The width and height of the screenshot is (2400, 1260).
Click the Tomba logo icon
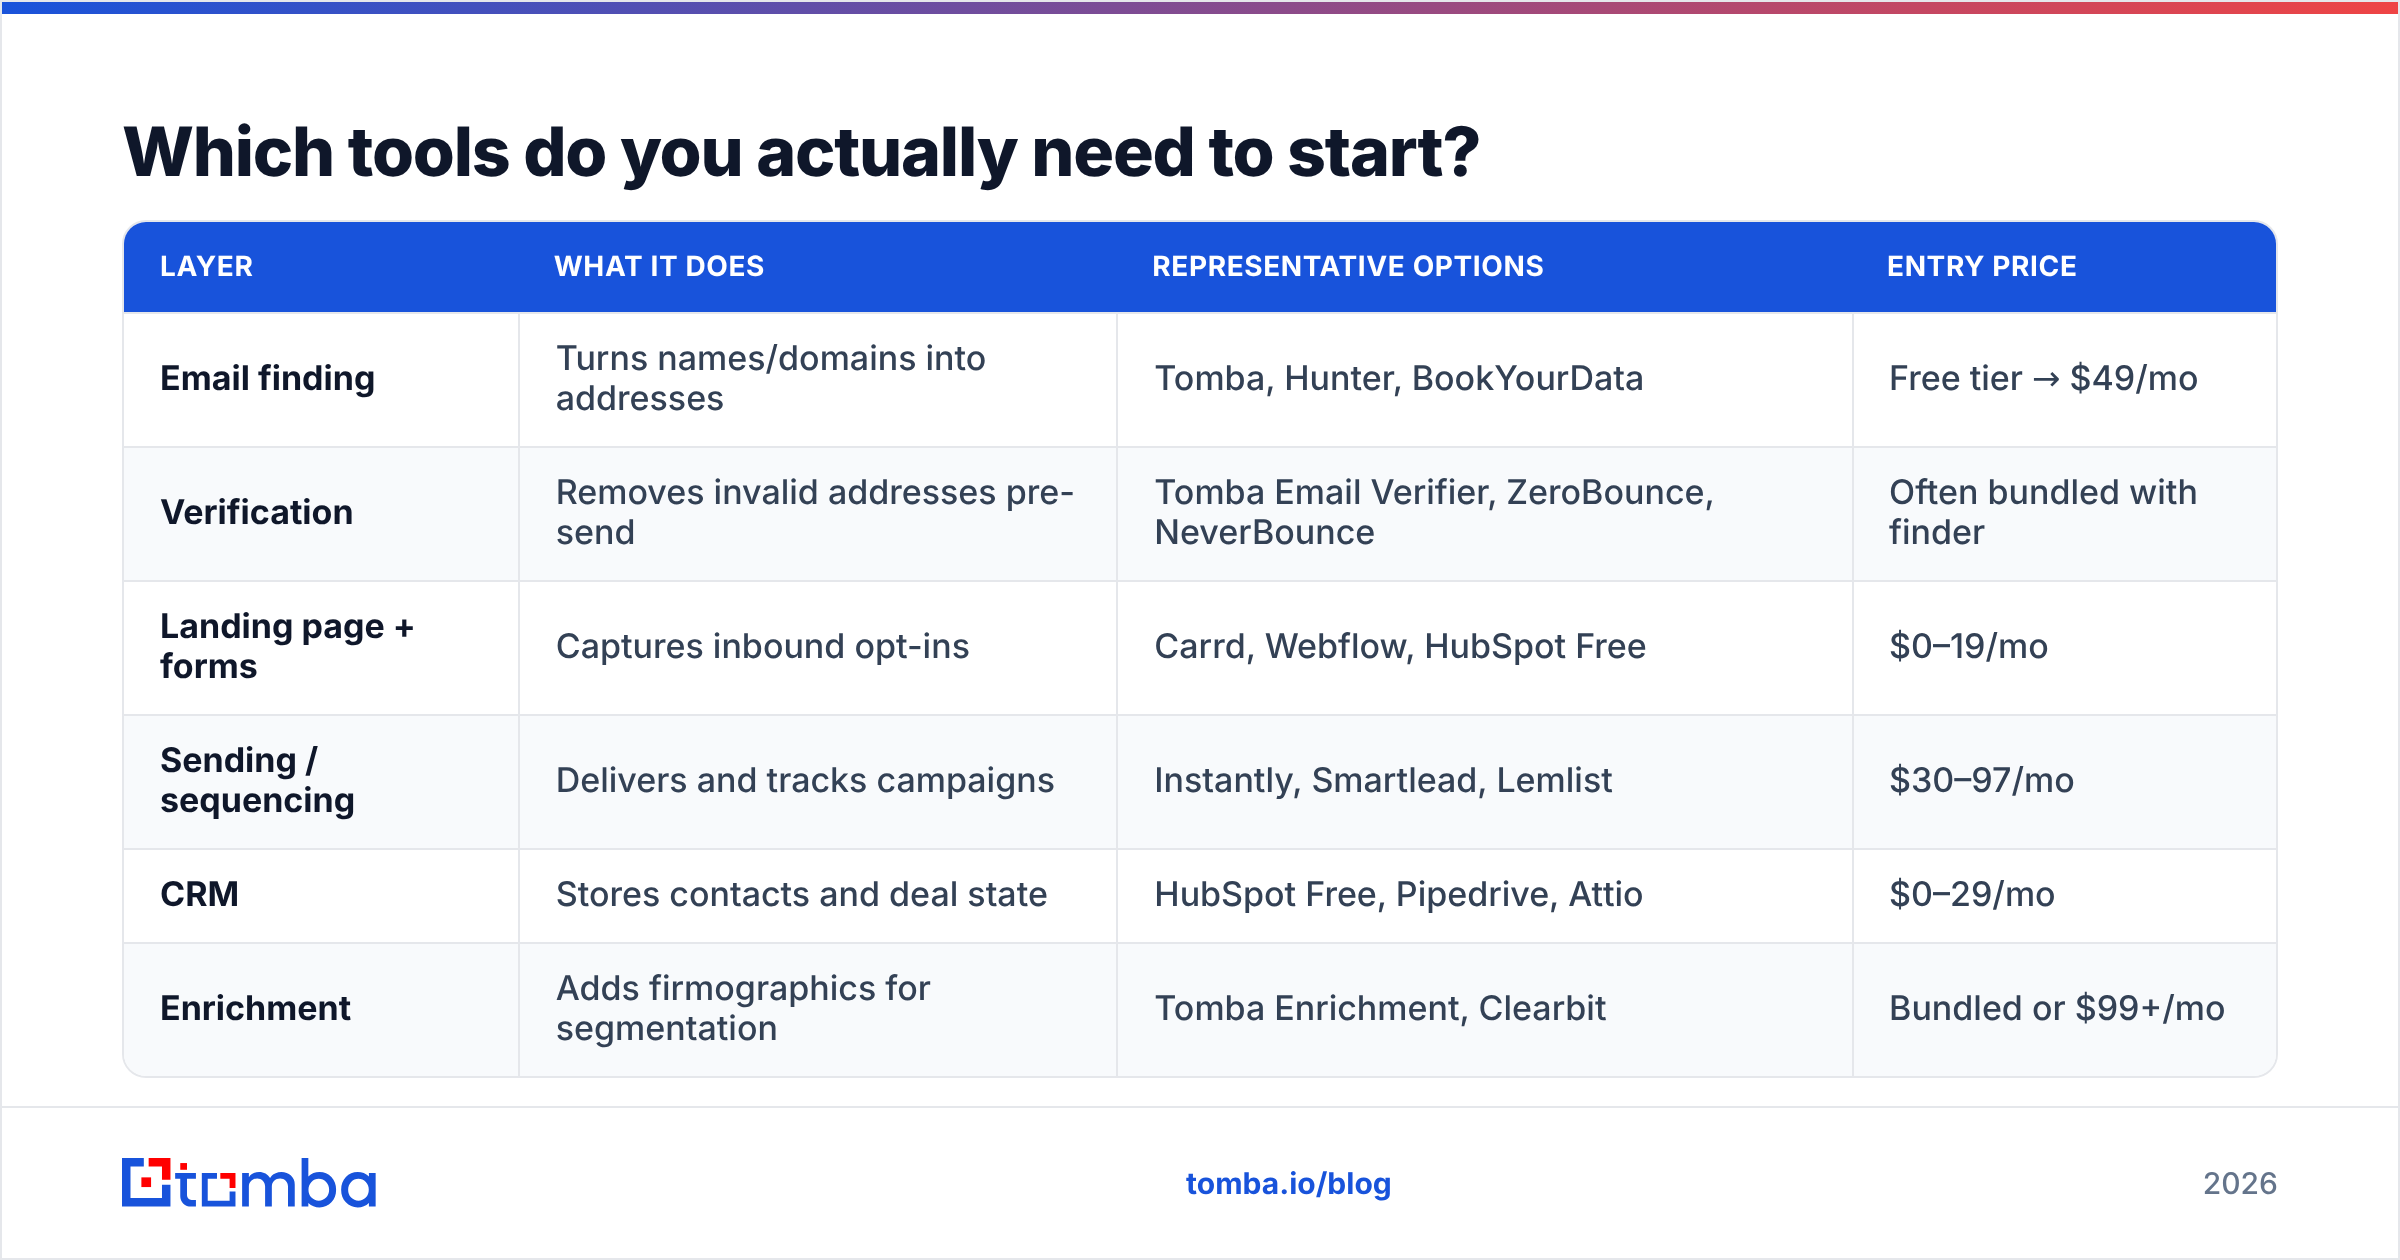pos(248,1183)
